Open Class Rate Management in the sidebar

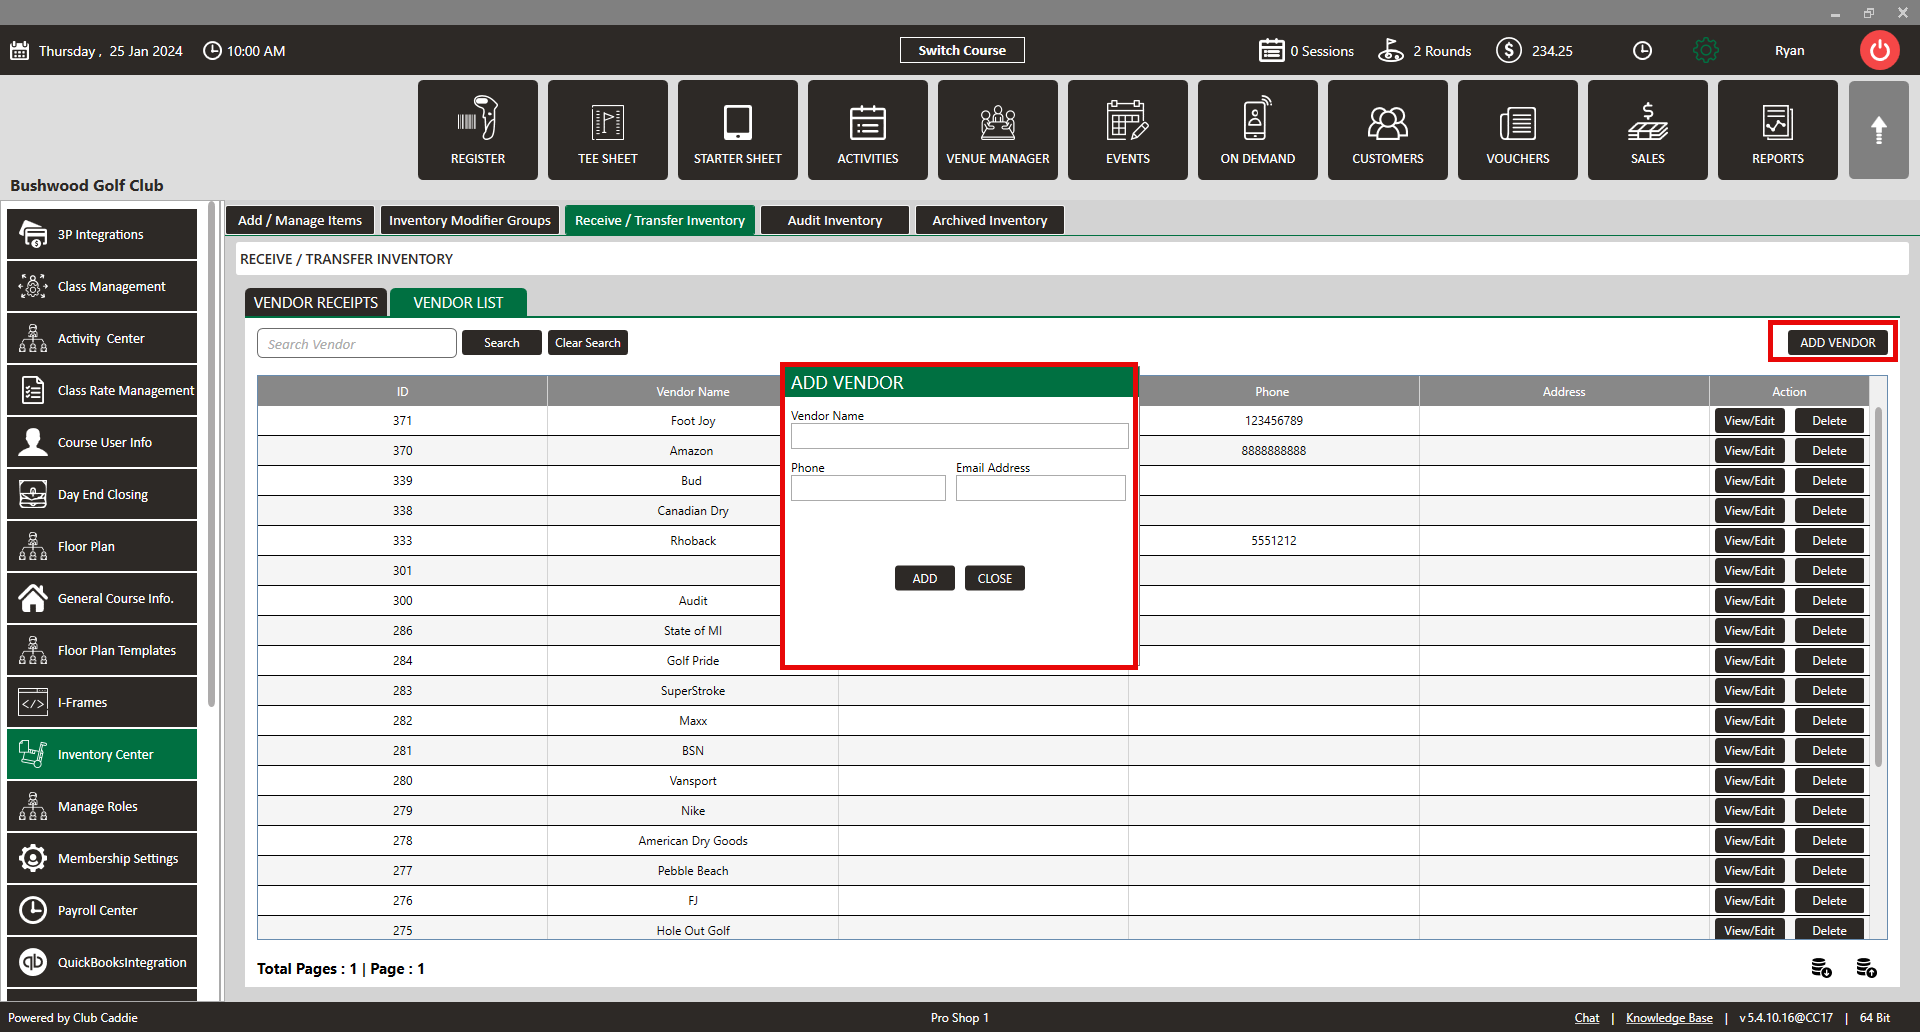click(x=102, y=390)
